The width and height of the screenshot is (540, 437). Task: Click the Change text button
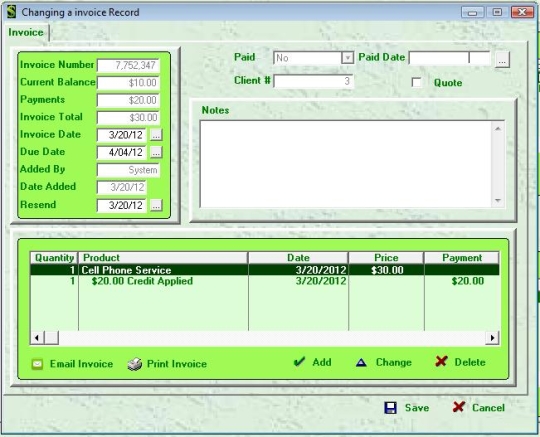point(394,362)
